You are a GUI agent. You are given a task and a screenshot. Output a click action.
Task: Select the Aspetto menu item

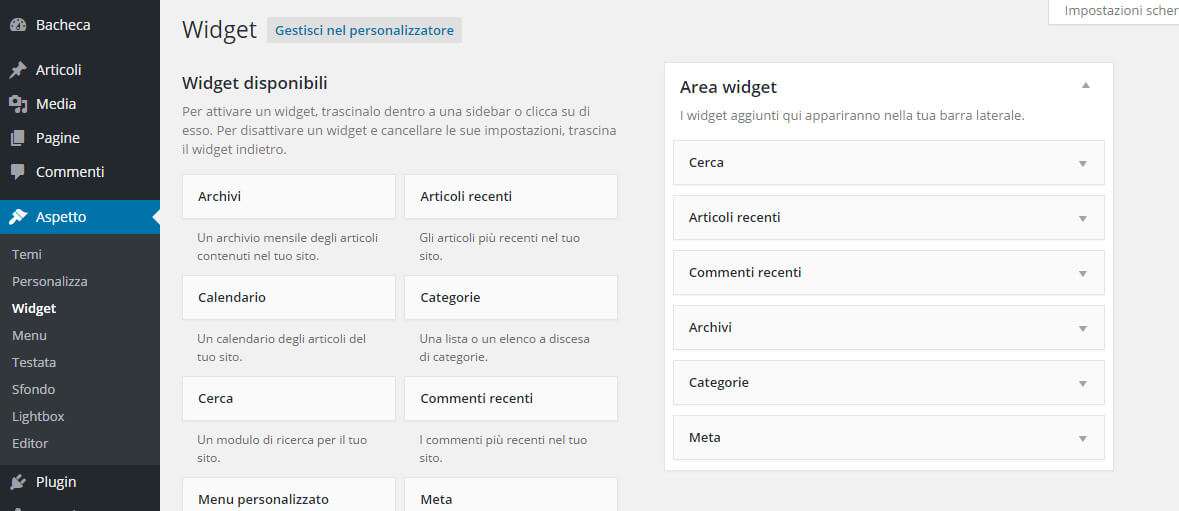(80, 217)
